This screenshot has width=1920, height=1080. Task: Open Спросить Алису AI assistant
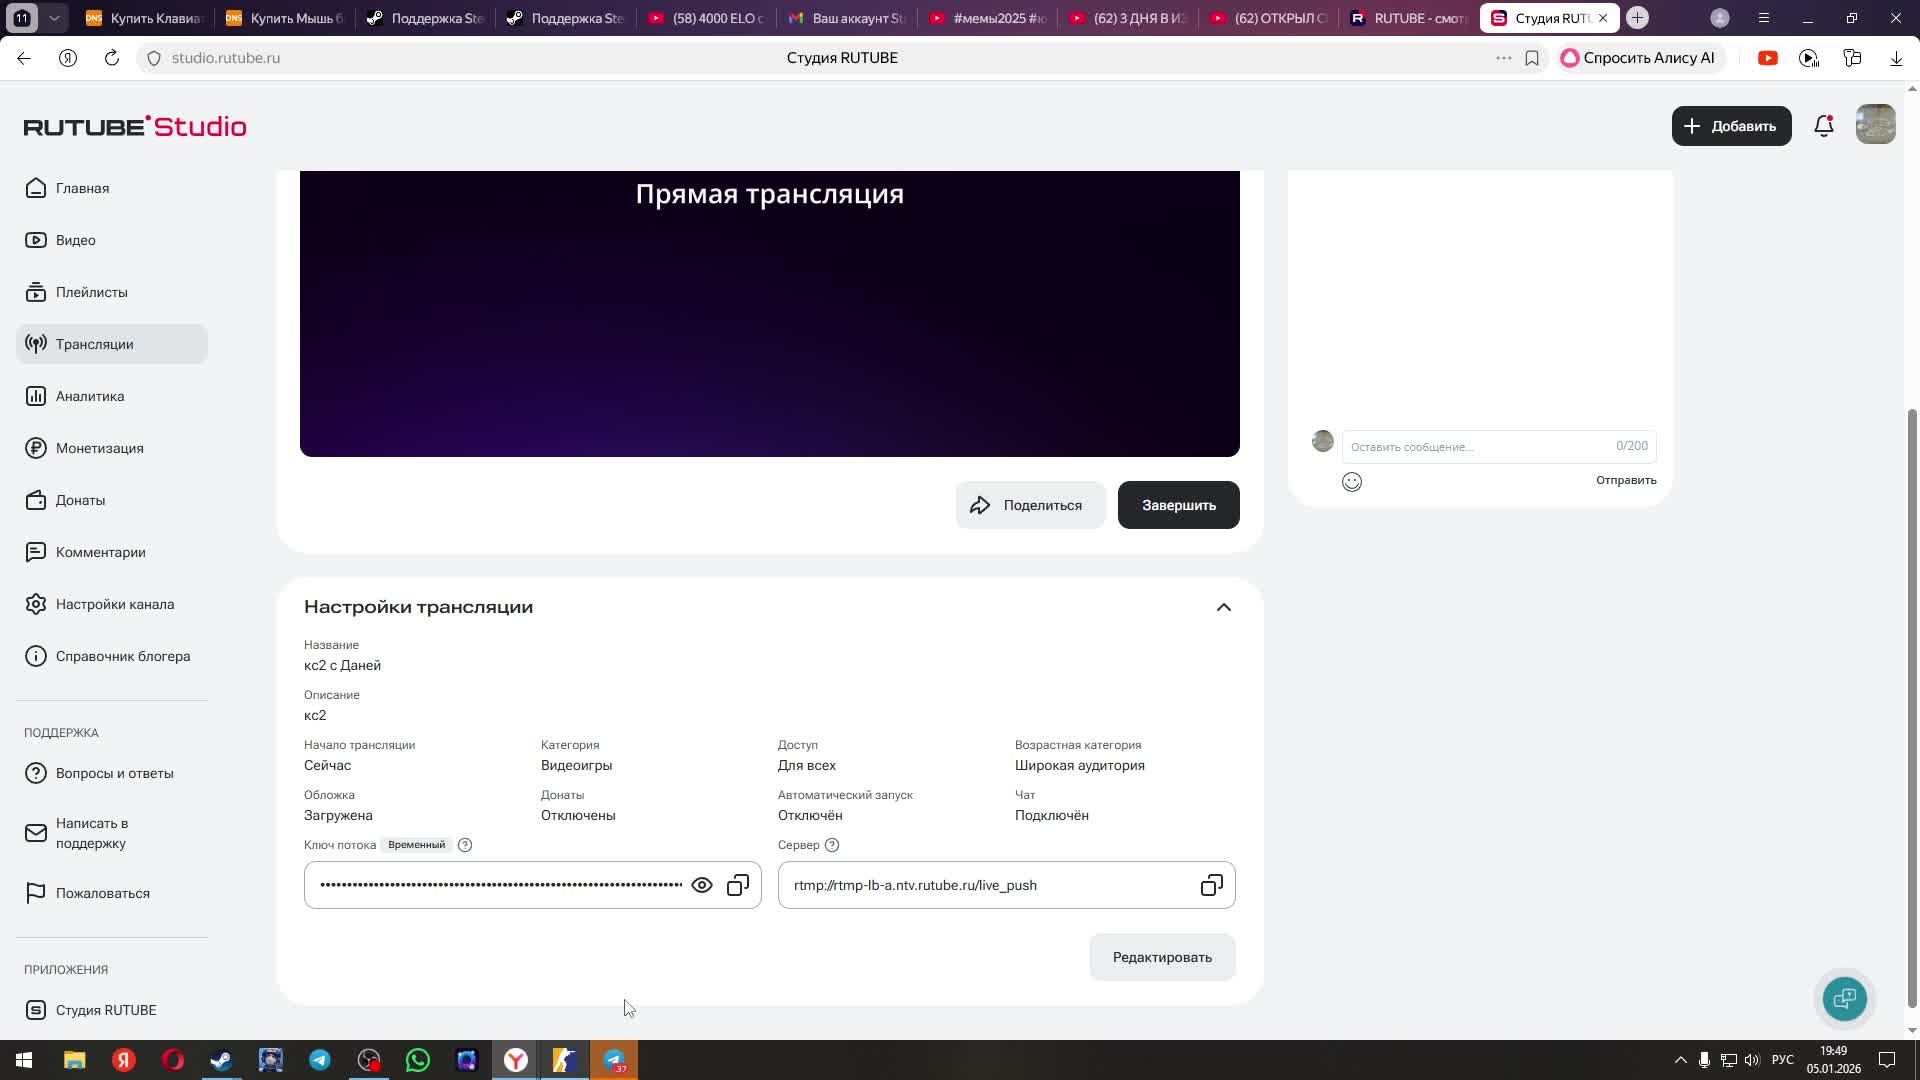[x=1639, y=58]
